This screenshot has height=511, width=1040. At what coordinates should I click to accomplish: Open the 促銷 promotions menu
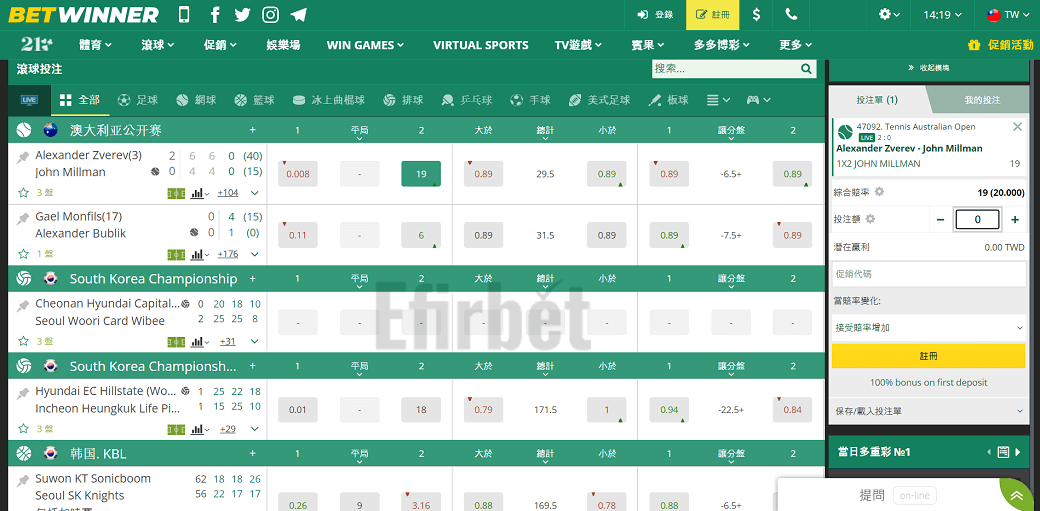(x=220, y=45)
